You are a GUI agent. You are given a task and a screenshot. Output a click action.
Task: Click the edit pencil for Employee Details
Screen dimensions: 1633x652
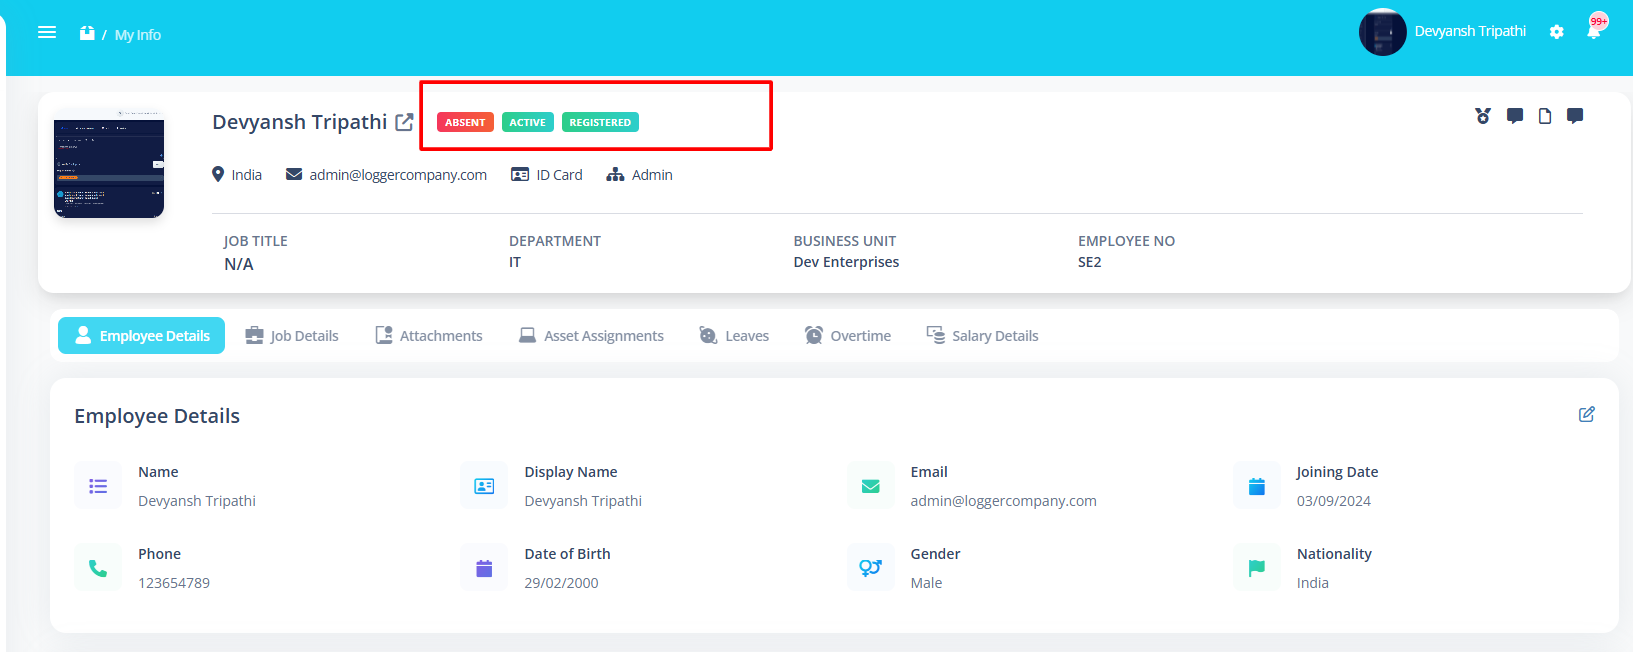coord(1587,414)
